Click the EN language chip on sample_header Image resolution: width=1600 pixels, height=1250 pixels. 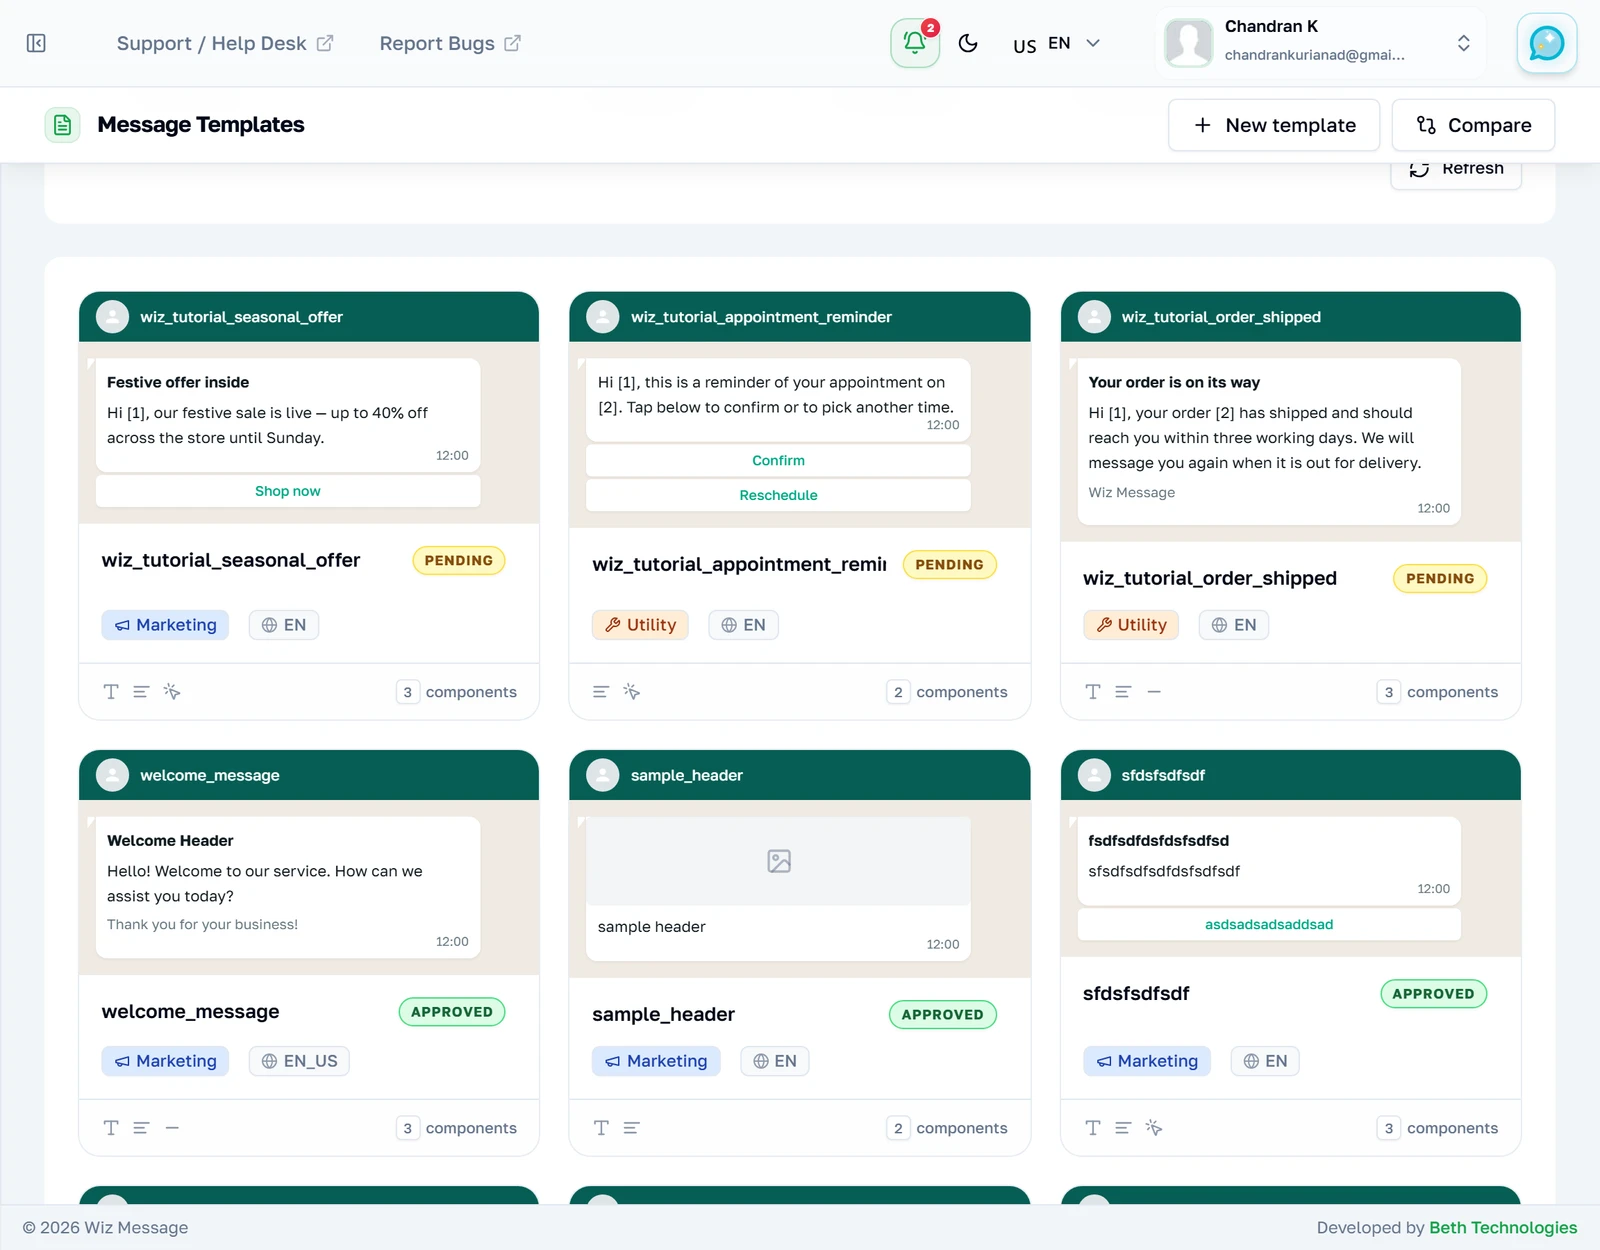point(775,1061)
